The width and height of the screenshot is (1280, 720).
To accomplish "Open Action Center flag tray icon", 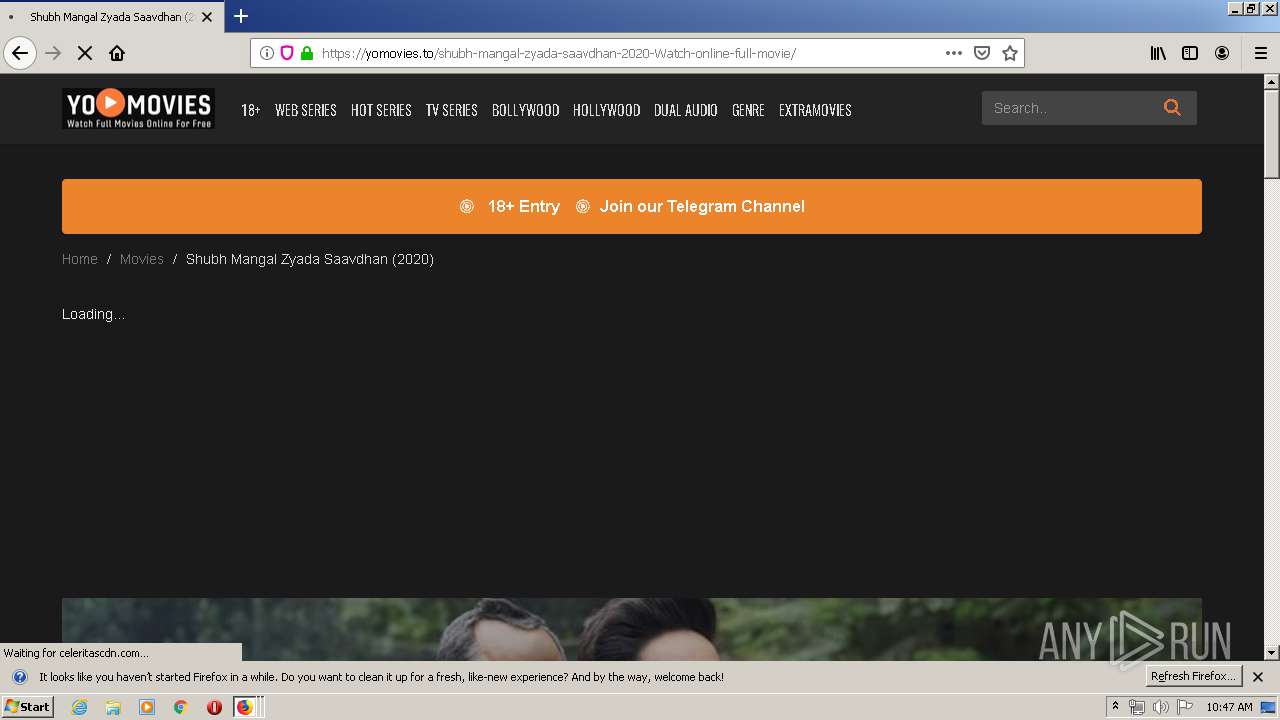I will [1185, 707].
